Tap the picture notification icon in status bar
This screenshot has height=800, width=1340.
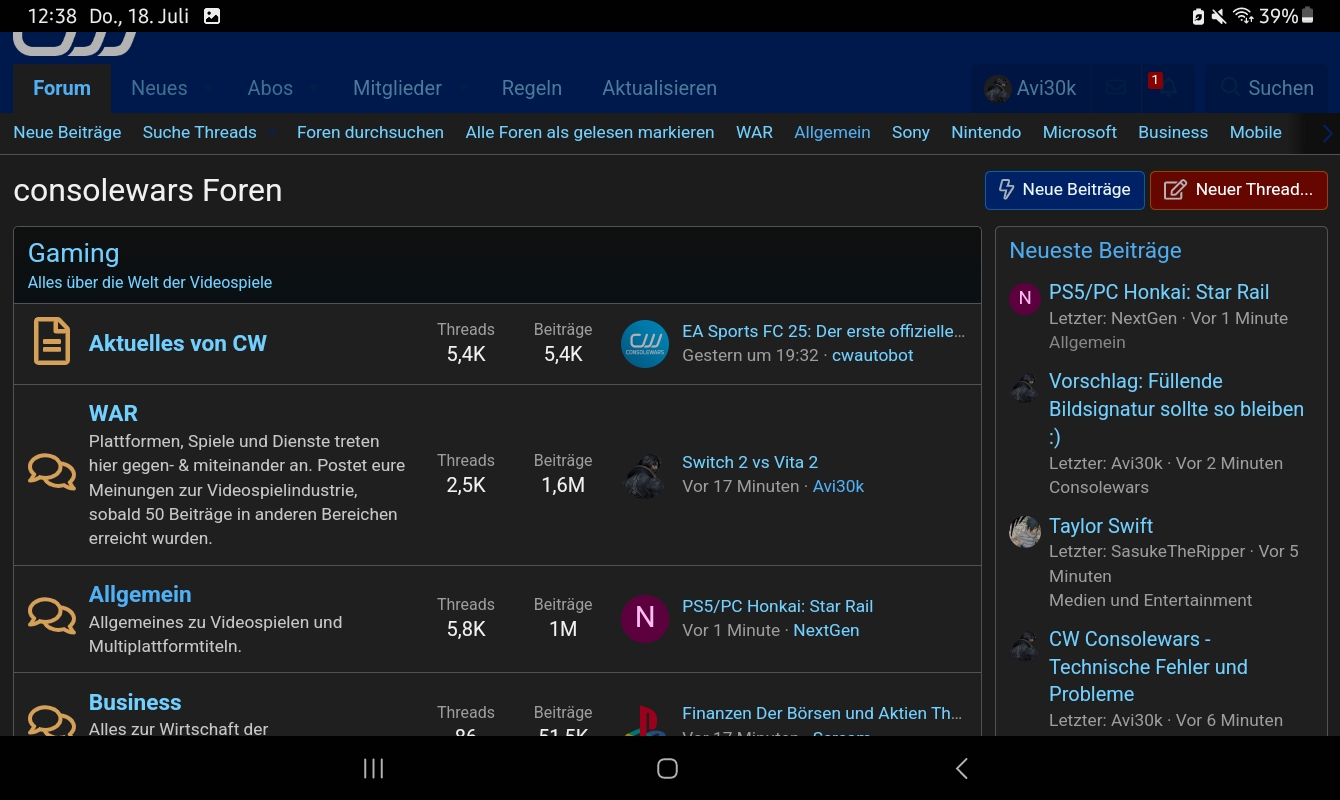click(212, 16)
